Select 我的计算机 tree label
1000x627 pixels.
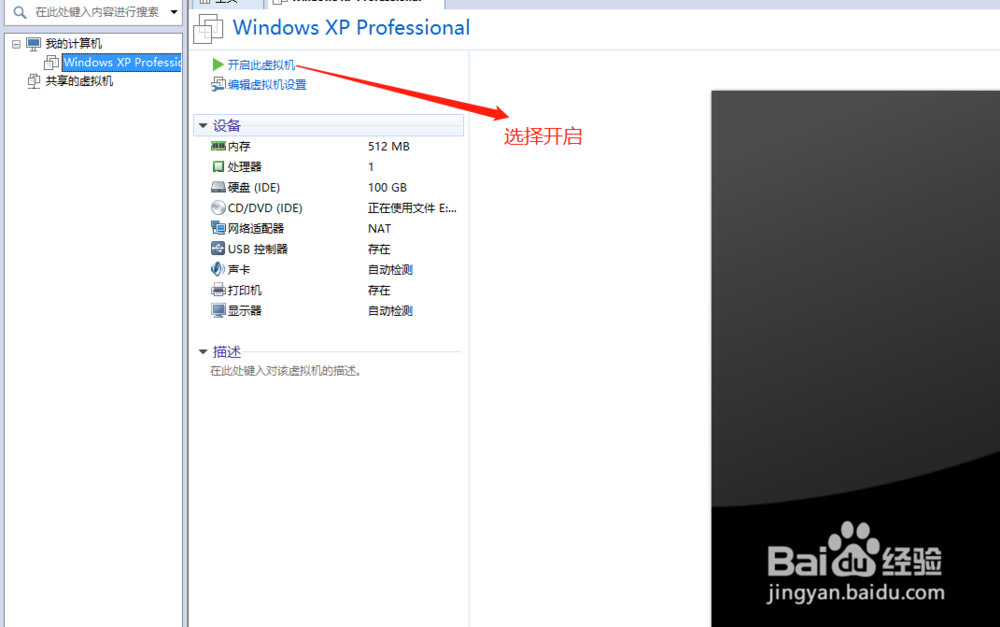(x=73, y=43)
